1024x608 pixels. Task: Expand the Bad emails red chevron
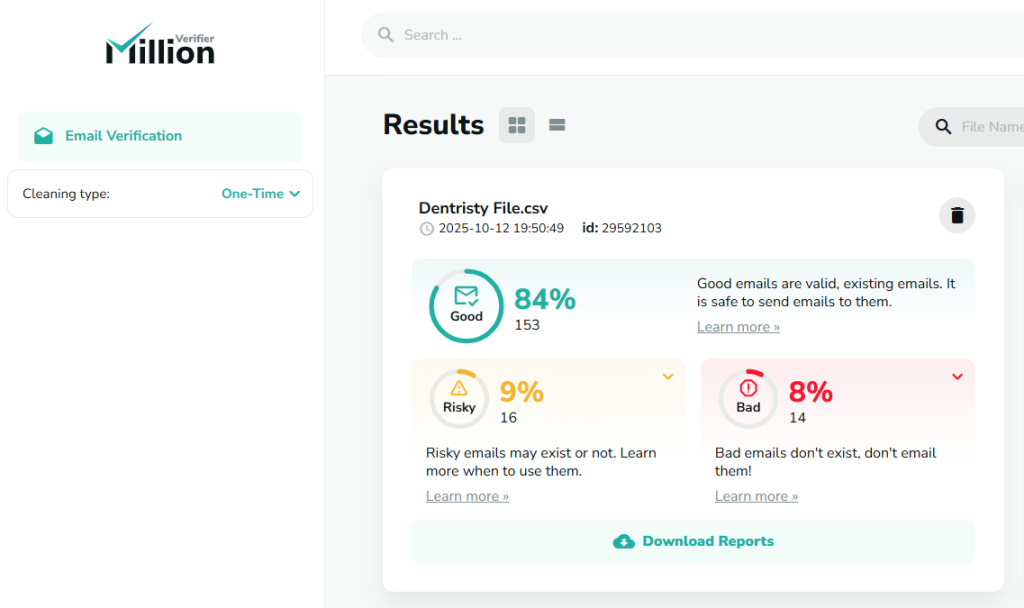pos(957,377)
